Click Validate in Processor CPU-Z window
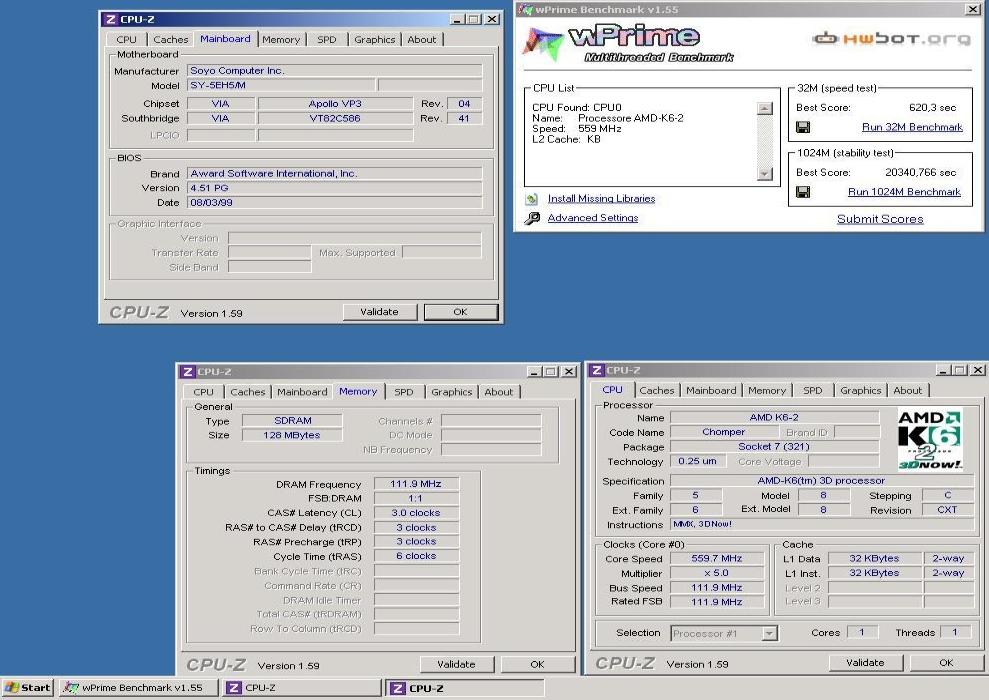 point(865,663)
